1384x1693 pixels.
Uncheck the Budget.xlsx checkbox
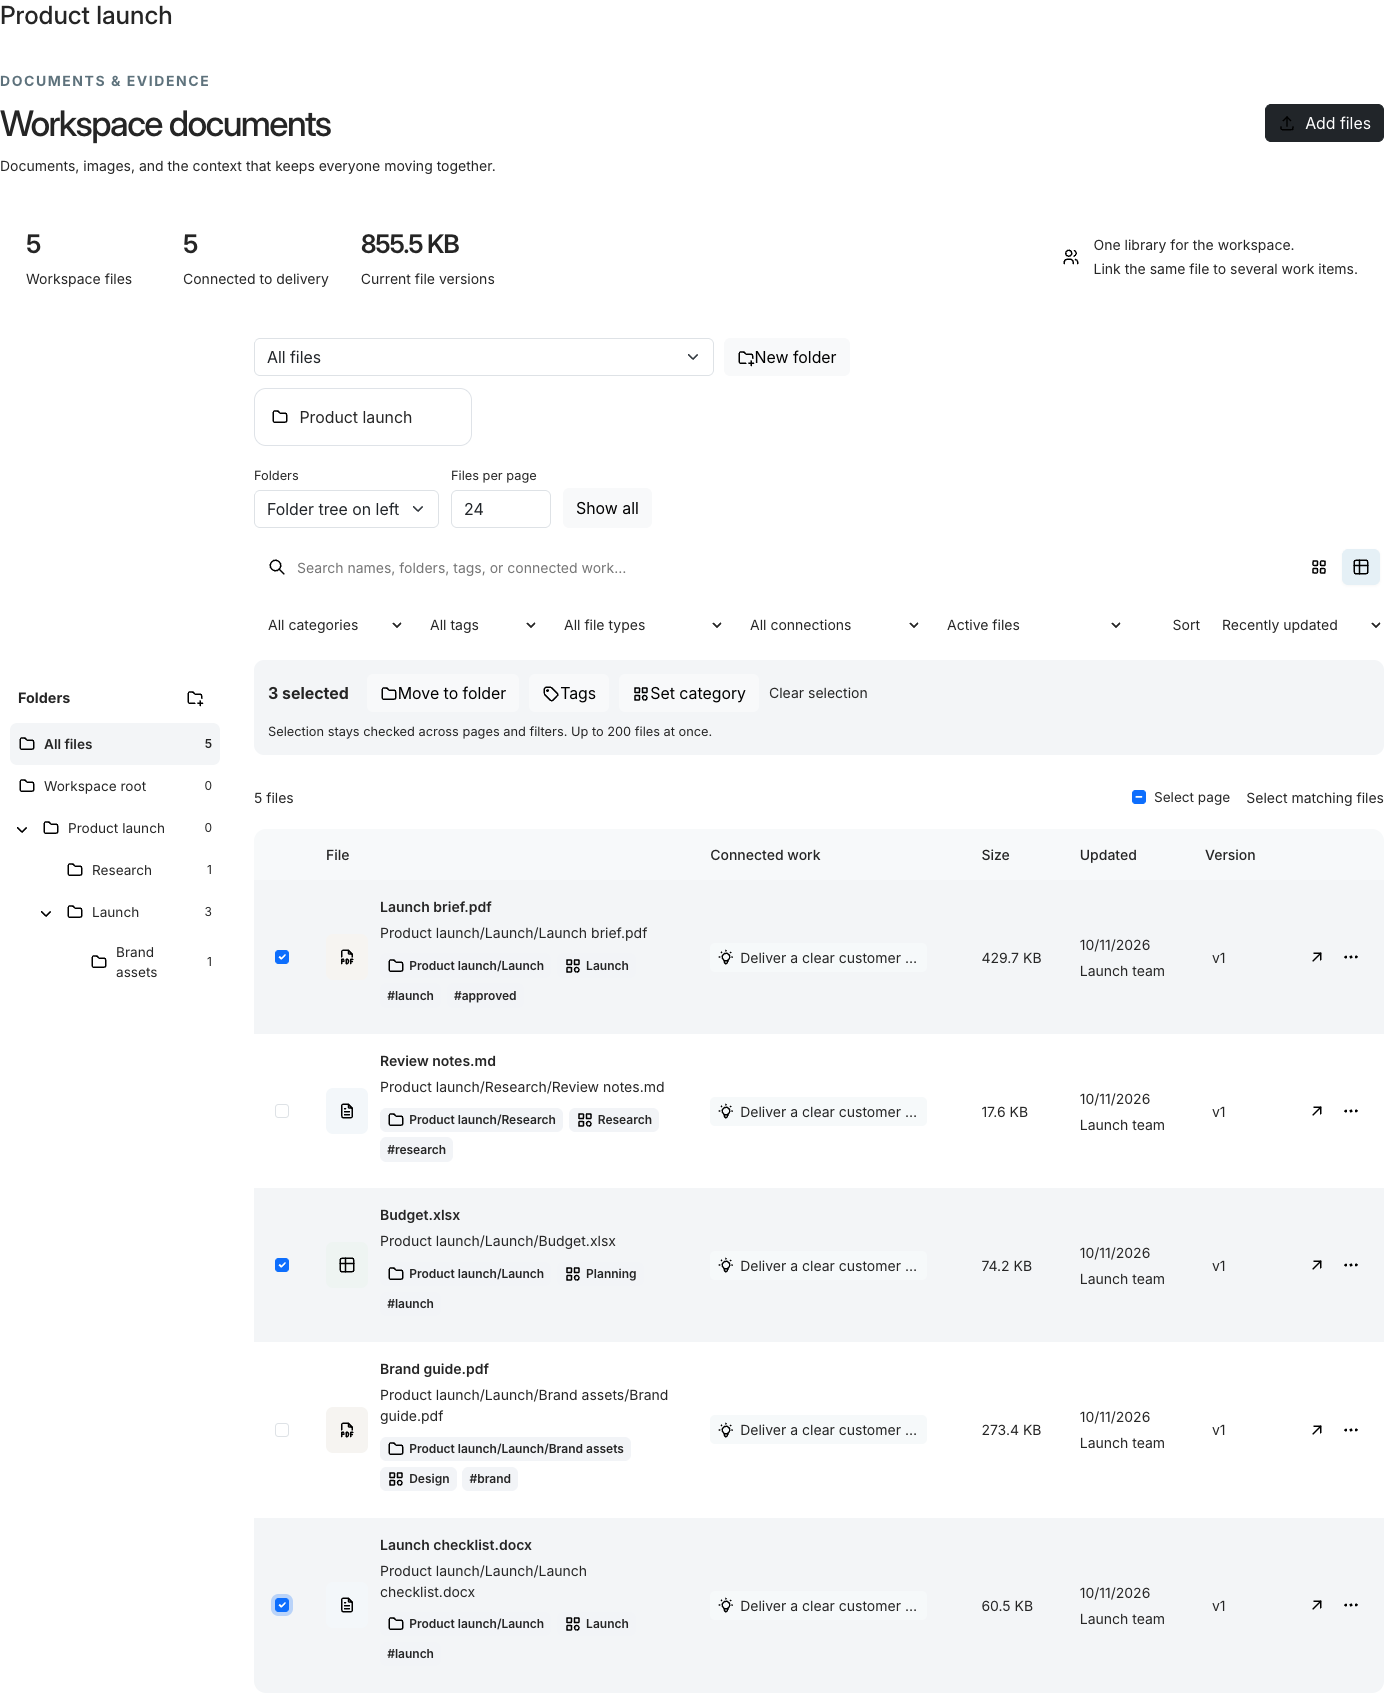click(282, 1265)
